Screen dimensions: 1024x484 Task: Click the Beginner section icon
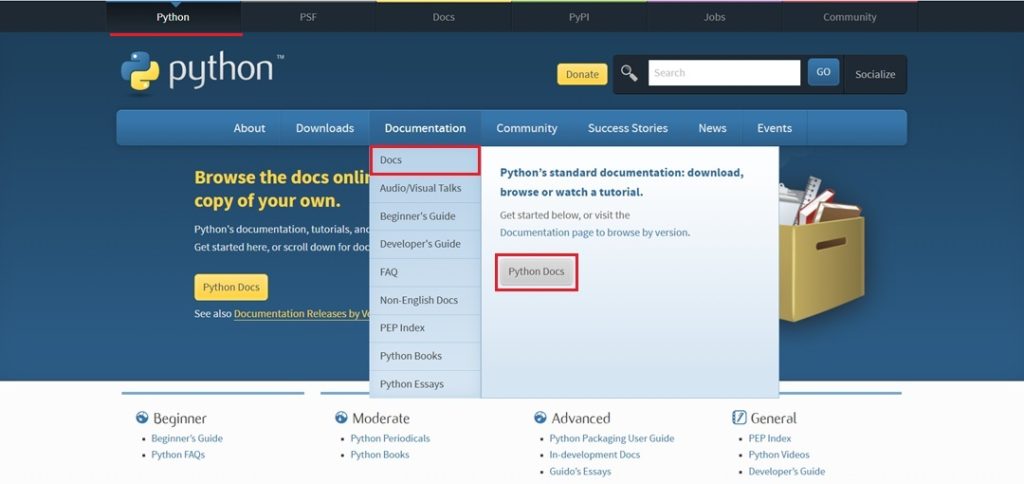point(141,418)
